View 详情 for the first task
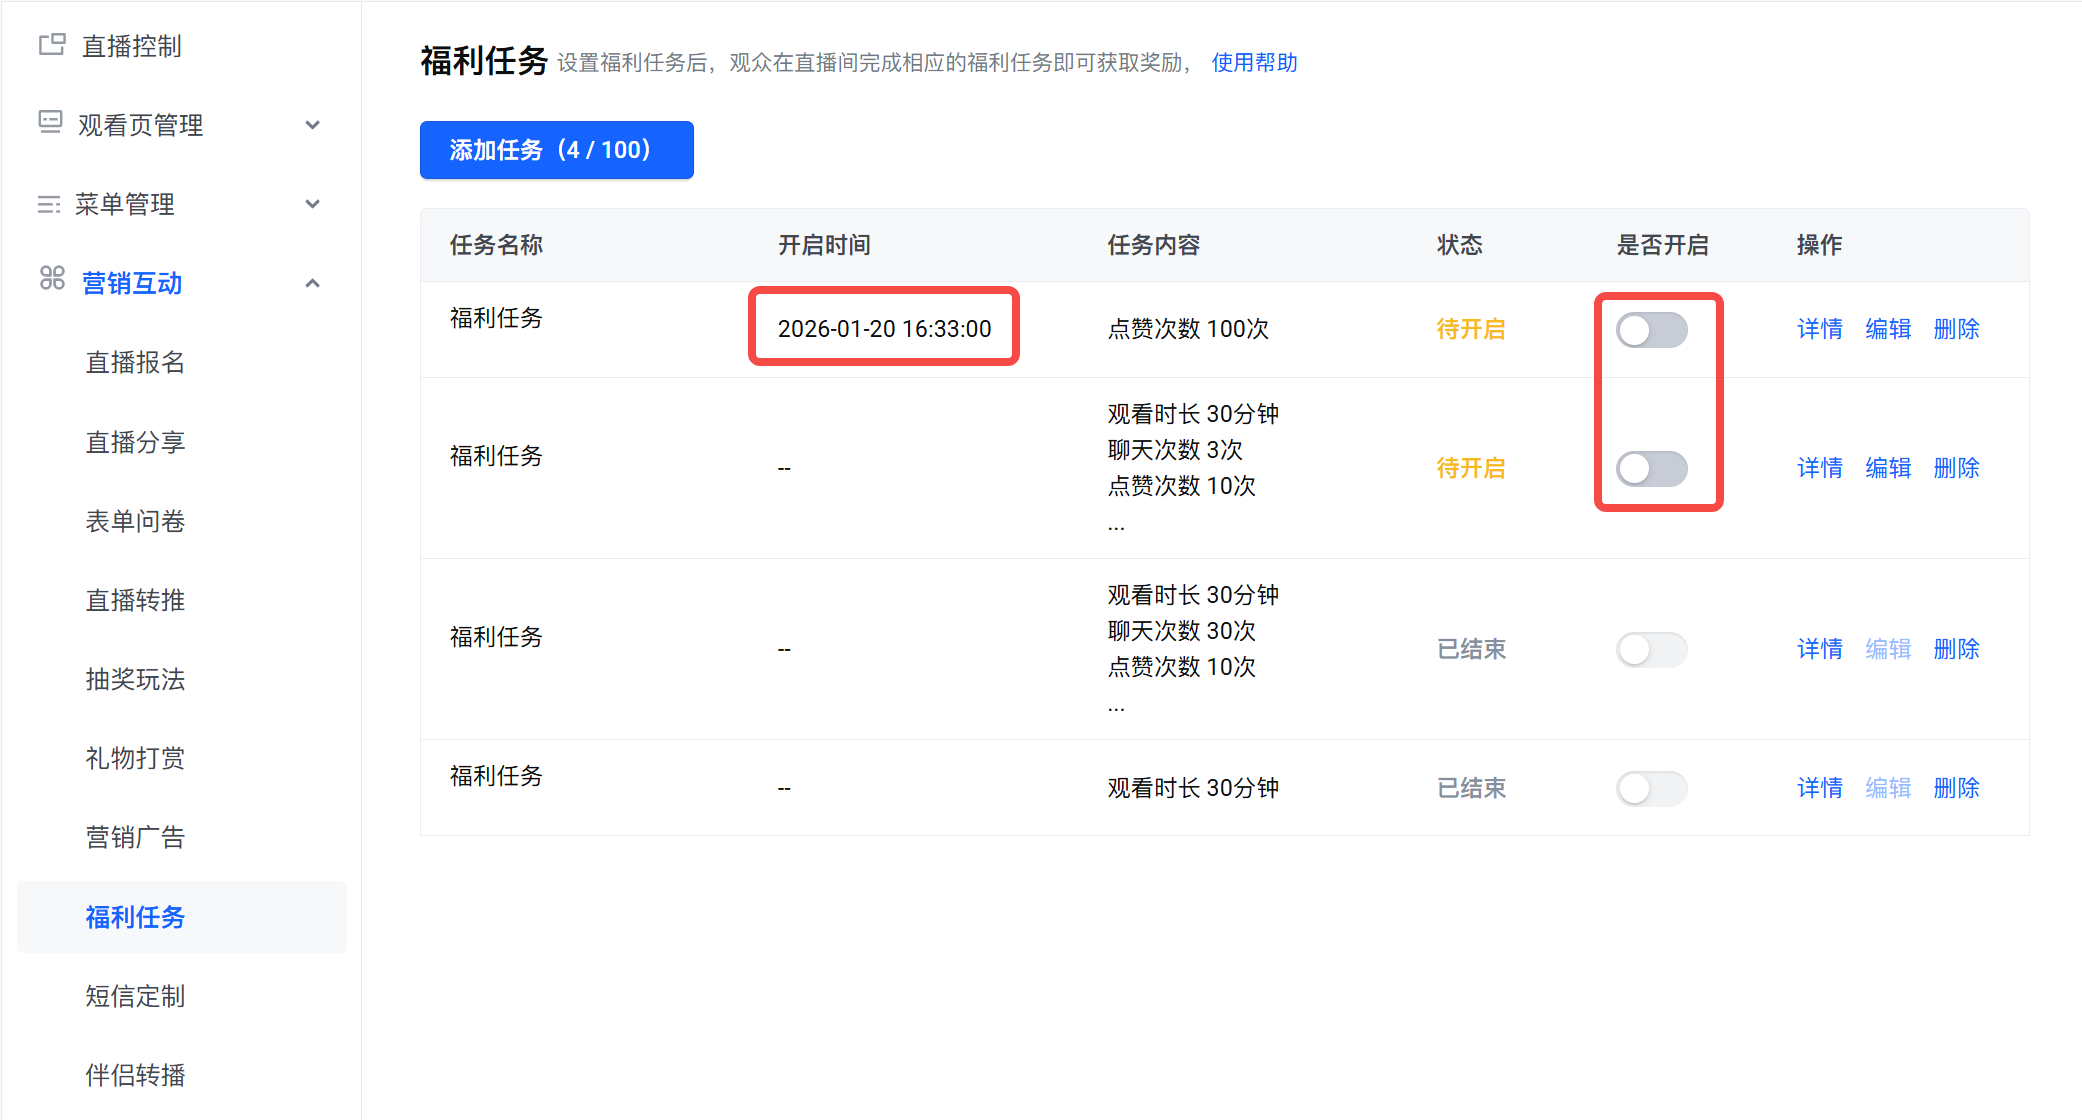The width and height of the screenshot is (2082, 1120). pos(1819,329)
